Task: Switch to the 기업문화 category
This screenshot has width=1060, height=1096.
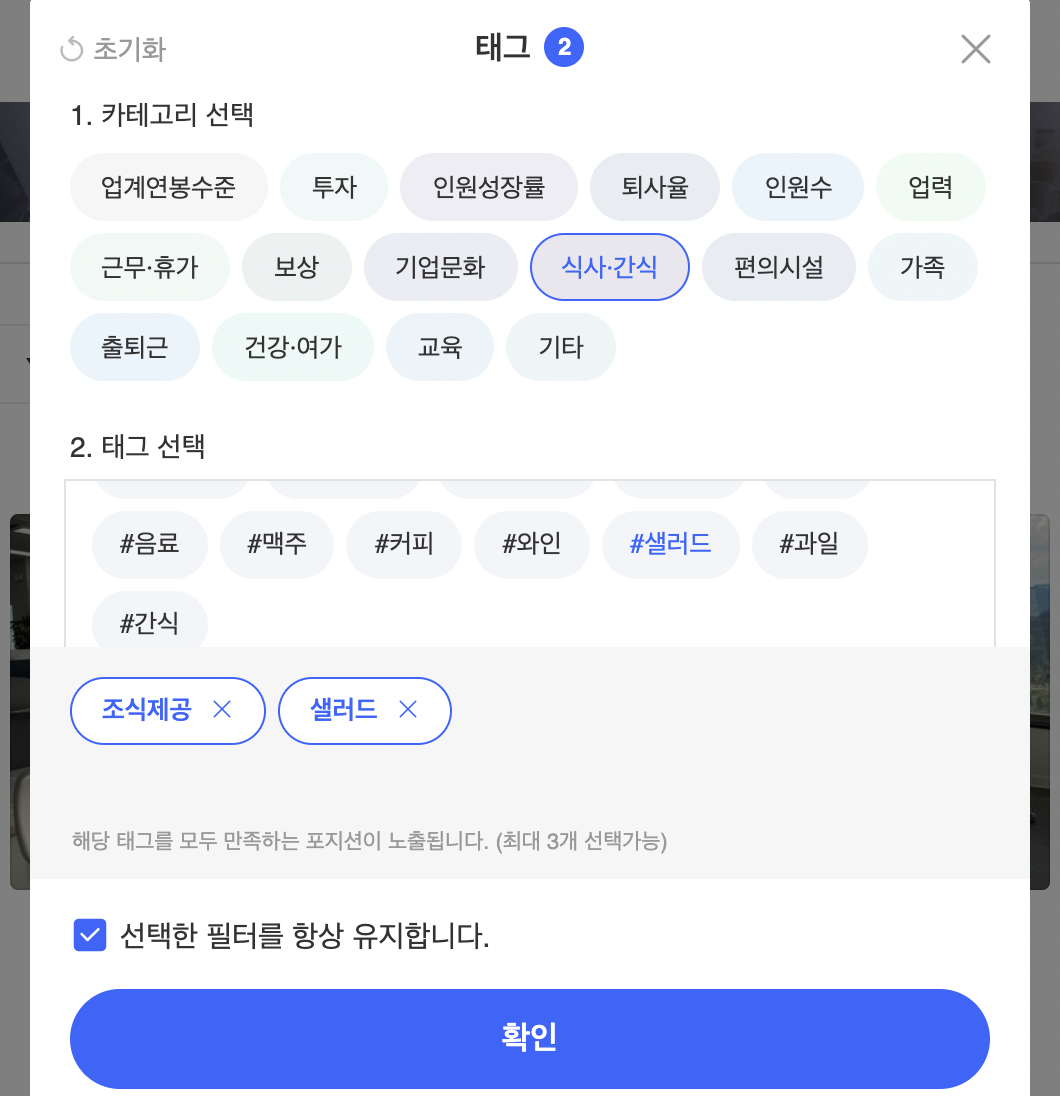Action: click(440, 267)
